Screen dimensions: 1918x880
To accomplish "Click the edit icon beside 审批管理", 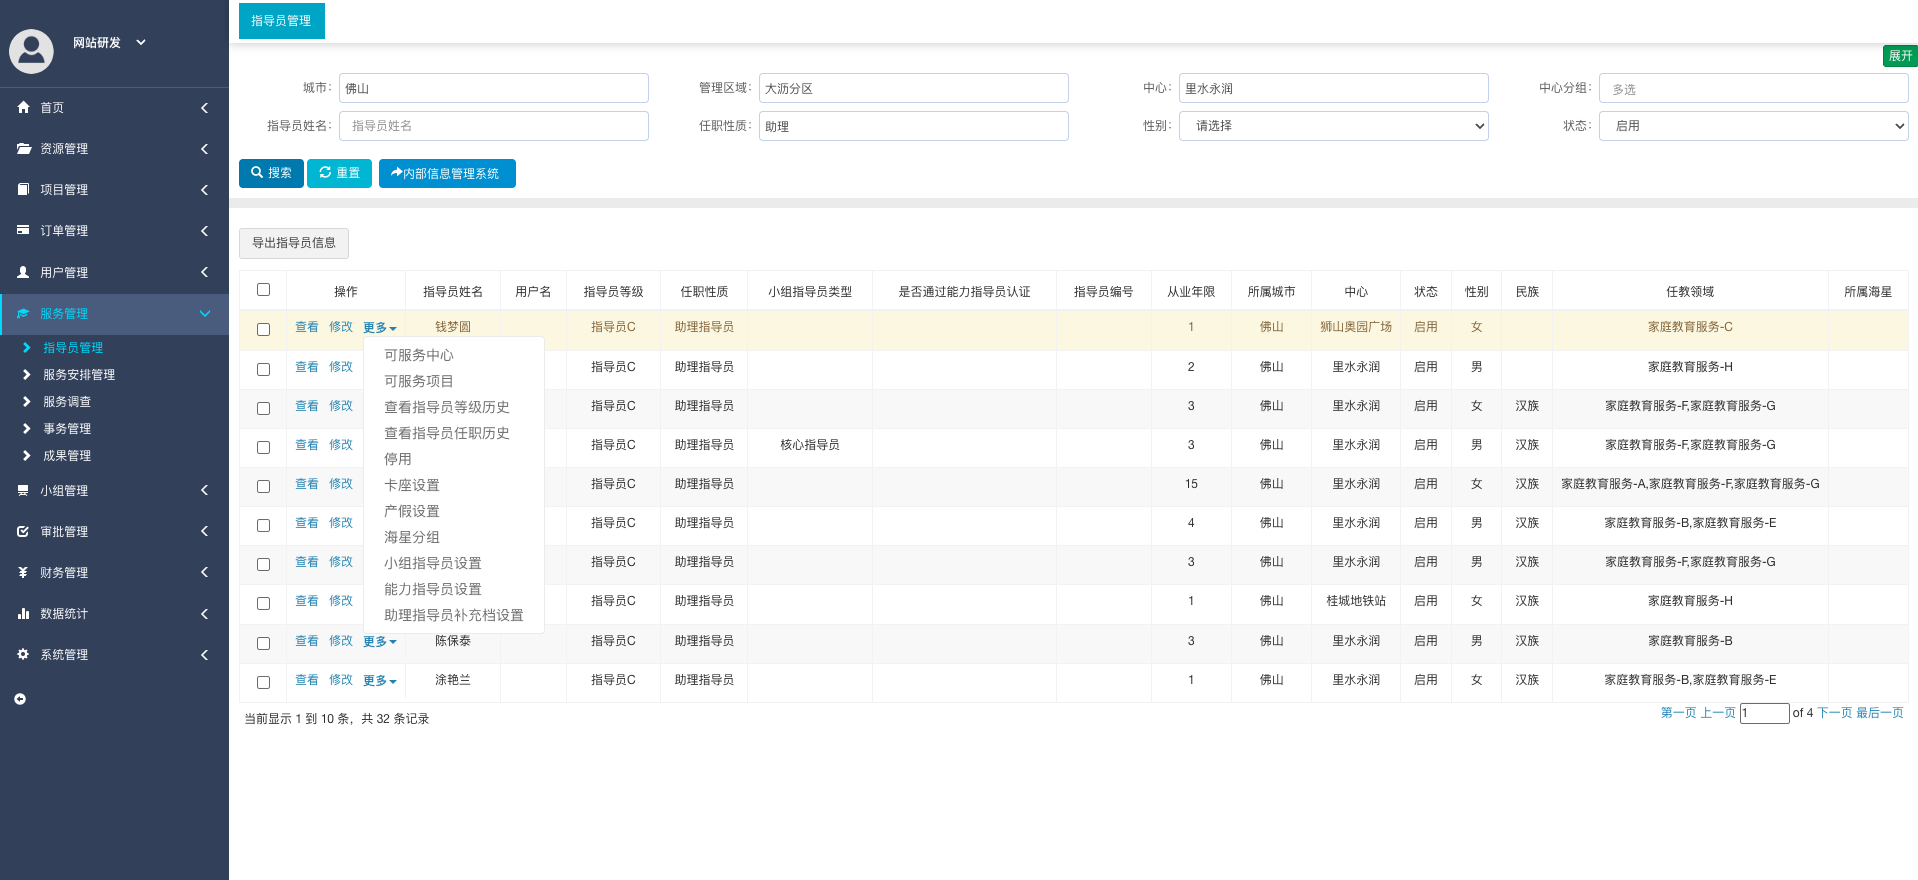I will click(23, 531).
